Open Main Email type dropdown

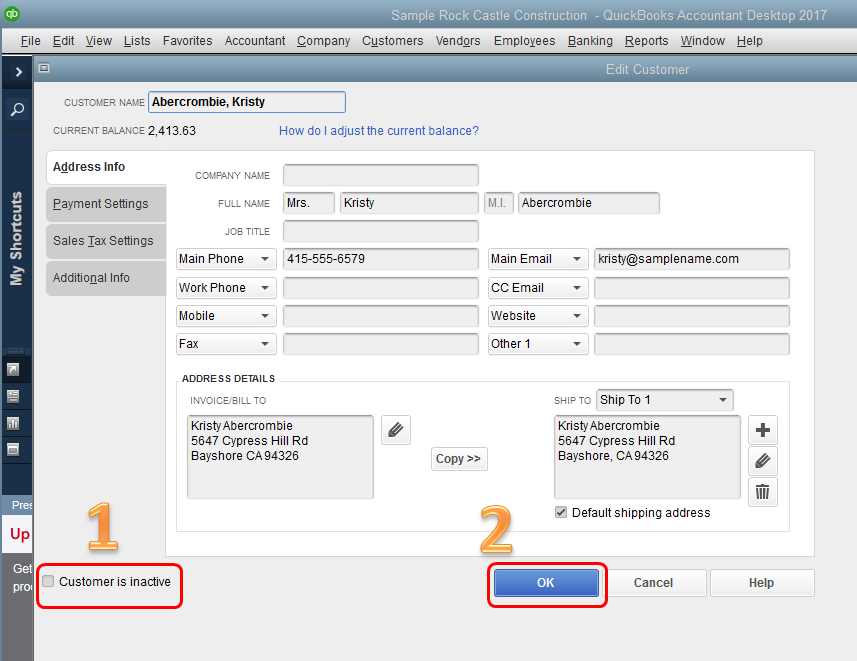(538, 259)
